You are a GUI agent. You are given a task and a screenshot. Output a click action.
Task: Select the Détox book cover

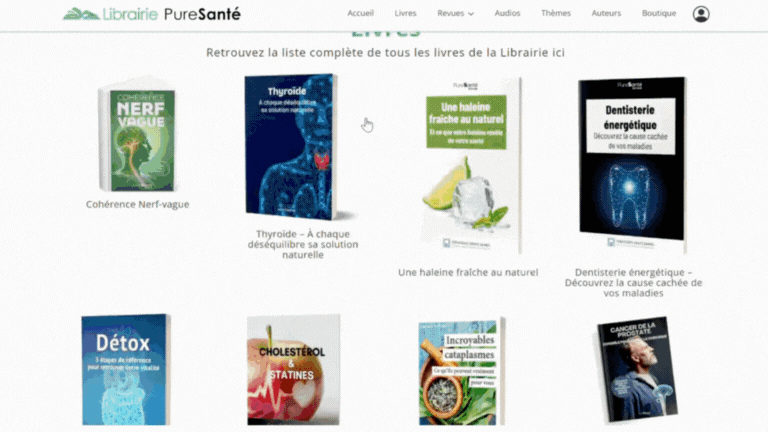tap(126, 370)
